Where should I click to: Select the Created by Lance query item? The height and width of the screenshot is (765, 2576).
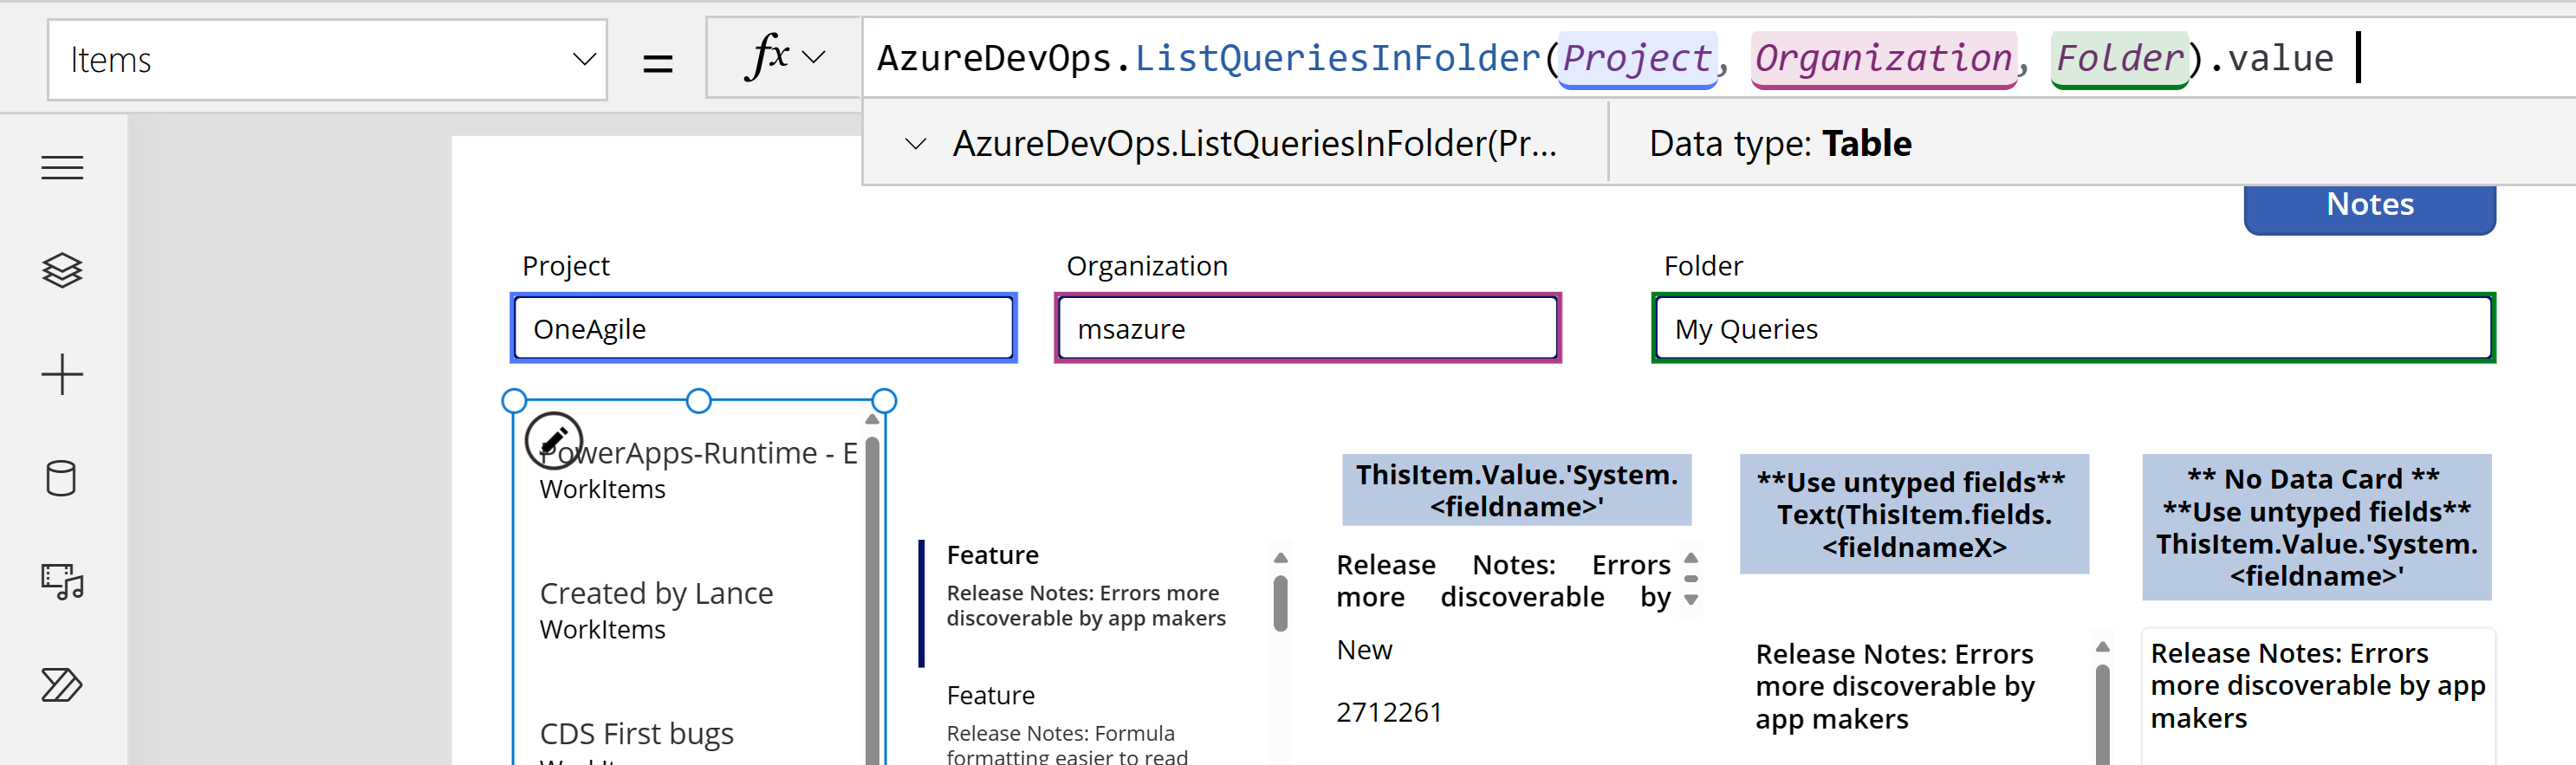coord(656,609)
